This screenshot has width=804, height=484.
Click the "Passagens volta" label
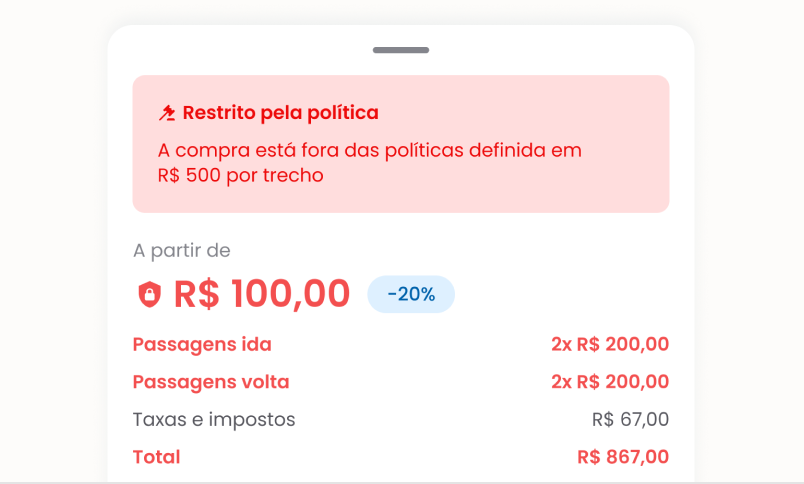(211, 382)
